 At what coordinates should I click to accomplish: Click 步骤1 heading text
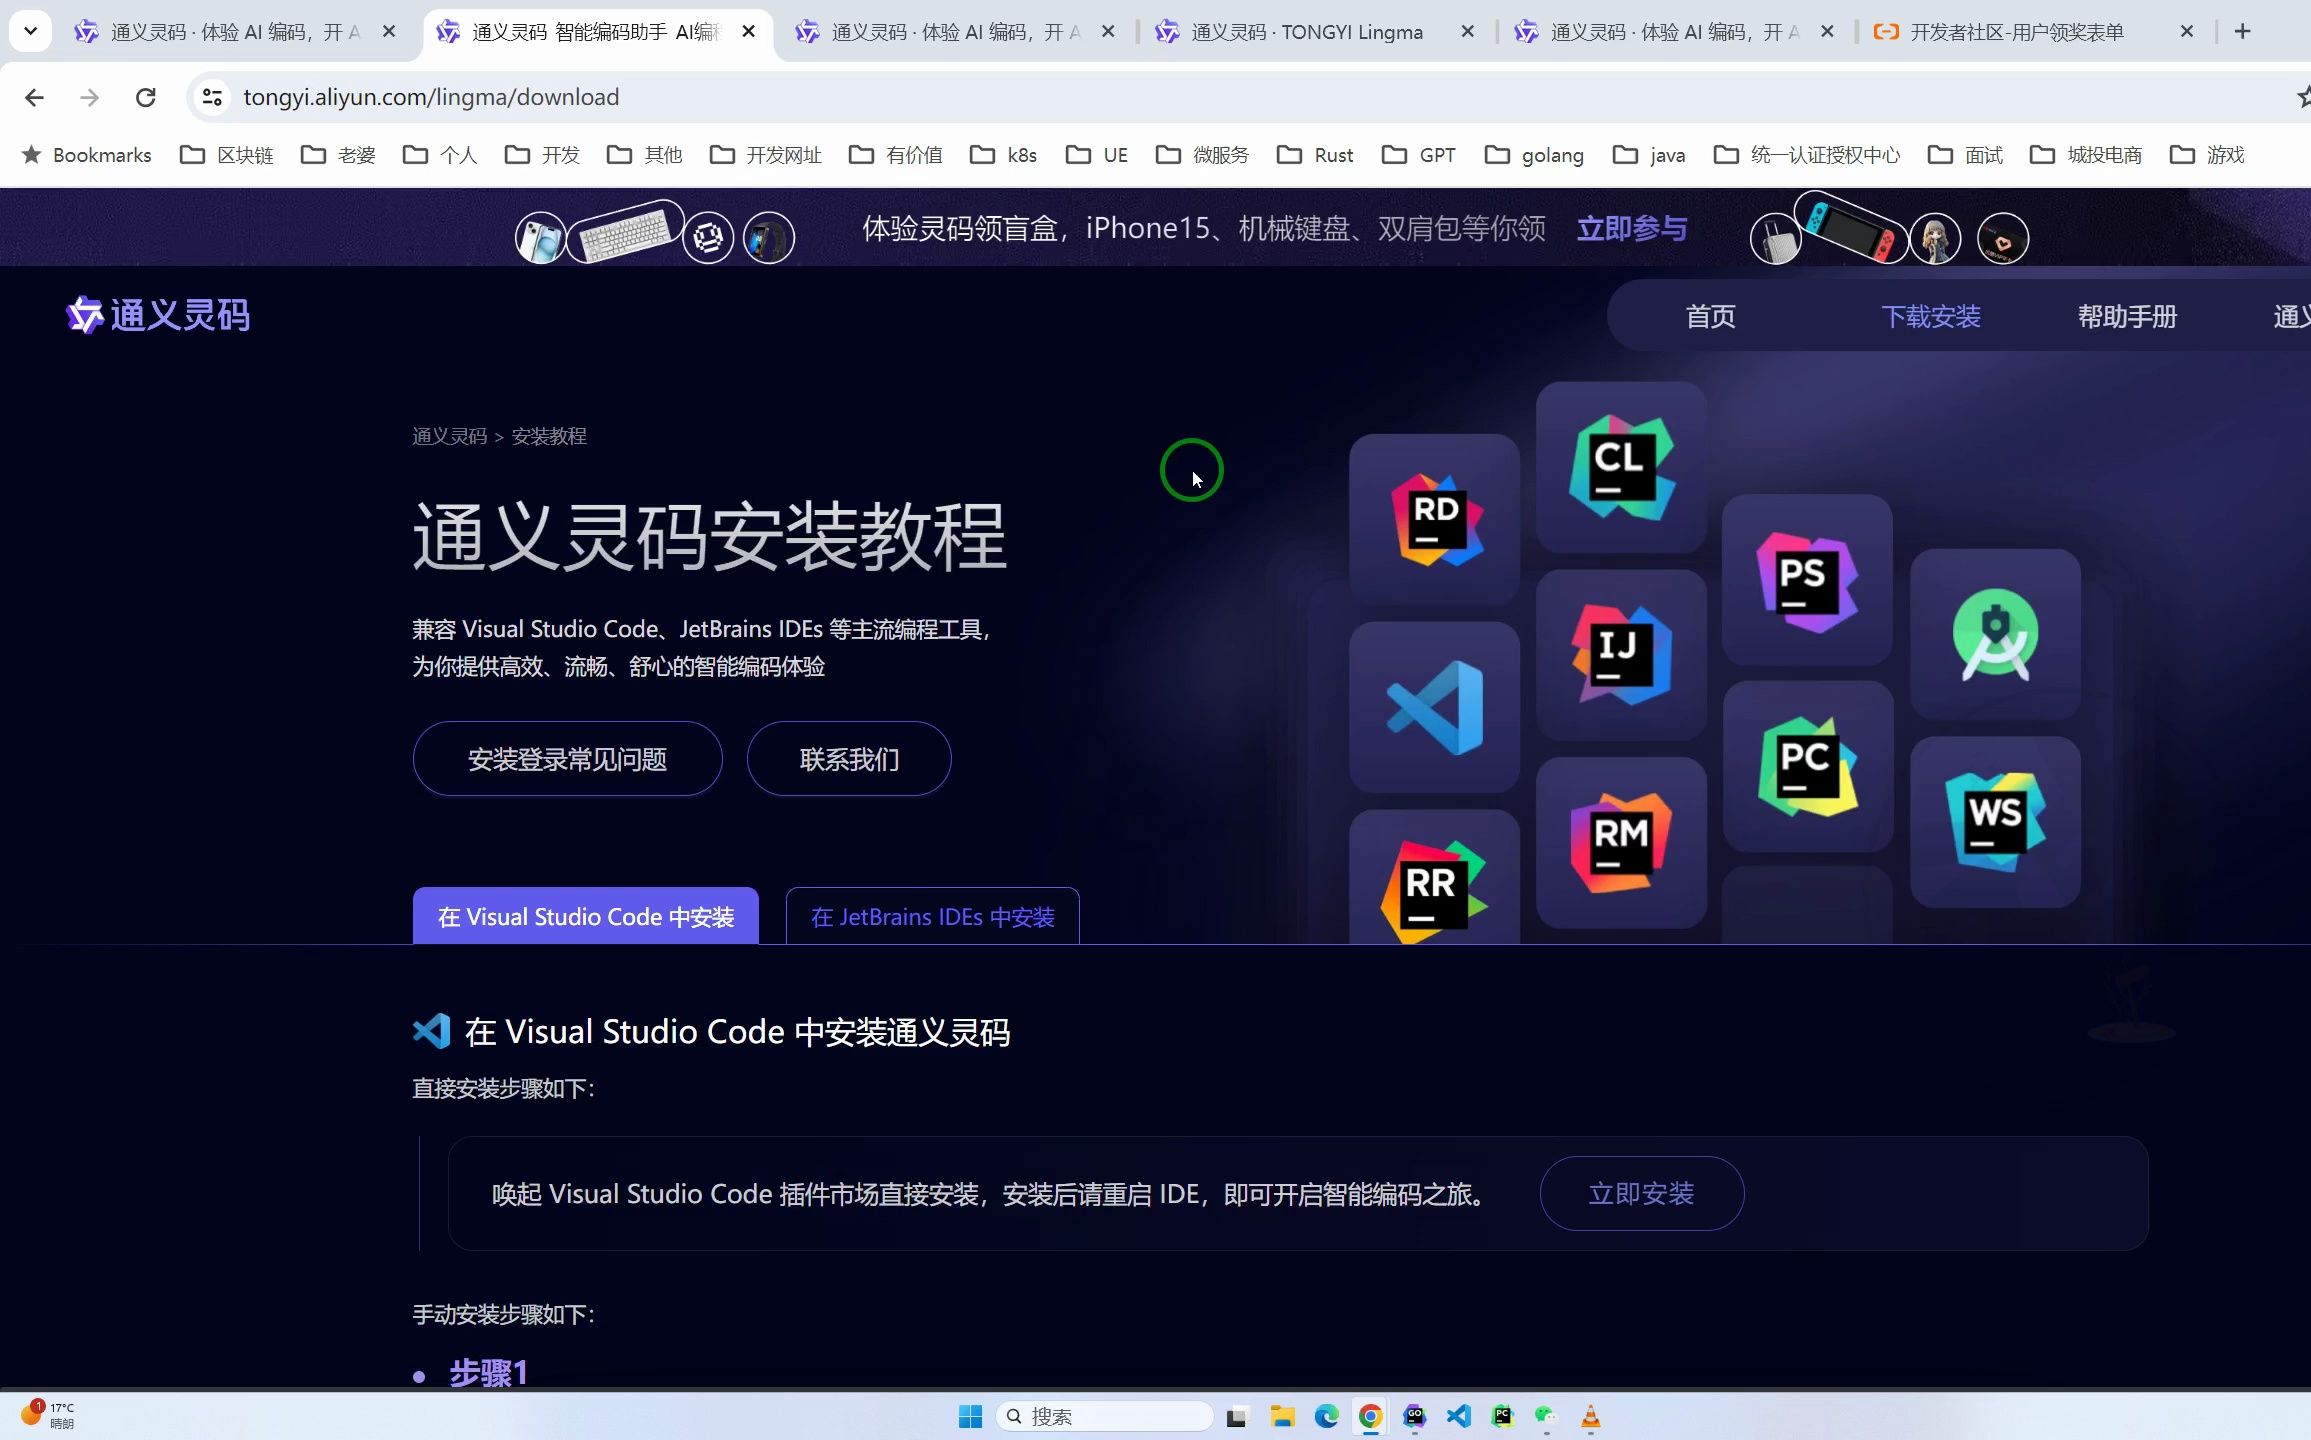pos(488,1373)
